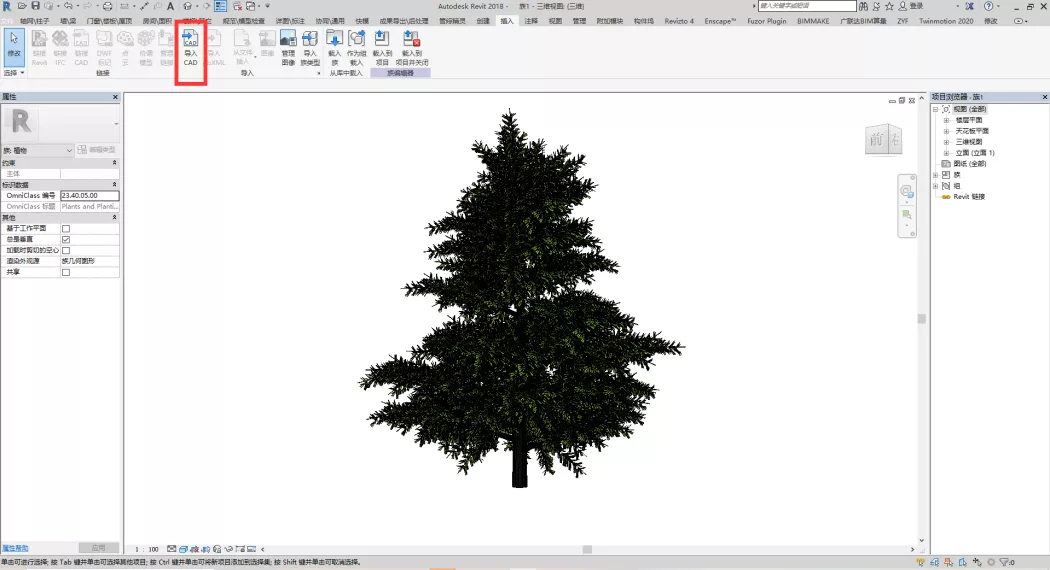Enable the 基于工作平面 checkbox

pos(66,229)
